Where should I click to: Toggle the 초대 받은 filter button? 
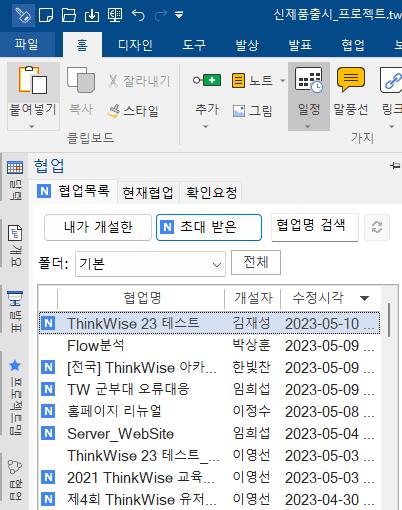pyautogui.click(x=209, y=227)
